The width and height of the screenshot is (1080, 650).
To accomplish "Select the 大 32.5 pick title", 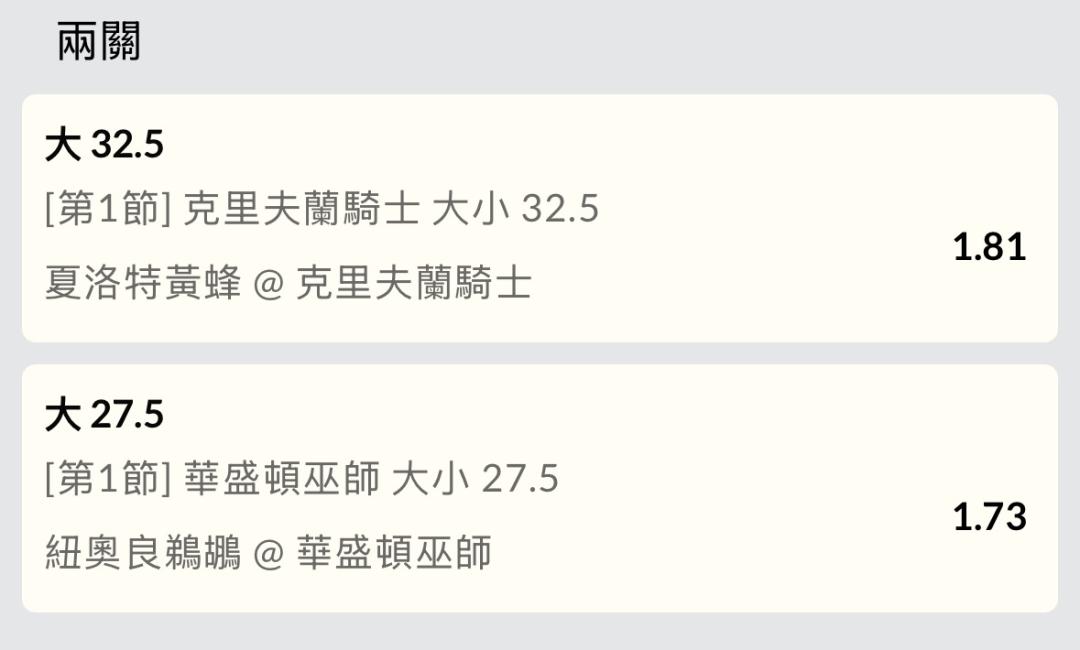I will (x=104, y=146).
